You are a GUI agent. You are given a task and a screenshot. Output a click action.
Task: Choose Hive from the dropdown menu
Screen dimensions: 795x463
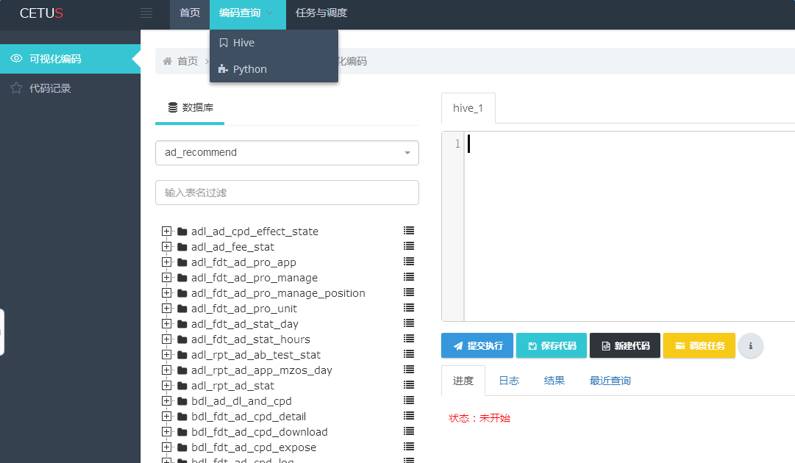[x=274, y=43]
